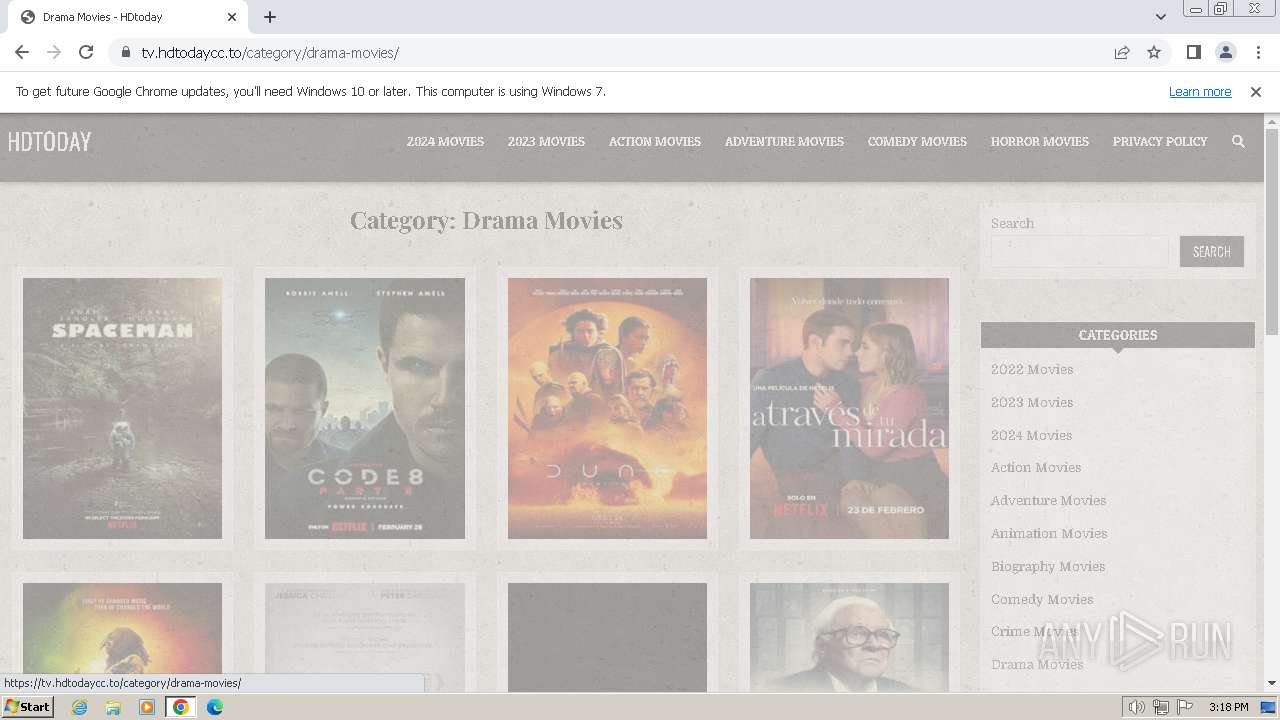Select 2022 Movies category
Screen dimensions: 1280x720
[1032, 370]
